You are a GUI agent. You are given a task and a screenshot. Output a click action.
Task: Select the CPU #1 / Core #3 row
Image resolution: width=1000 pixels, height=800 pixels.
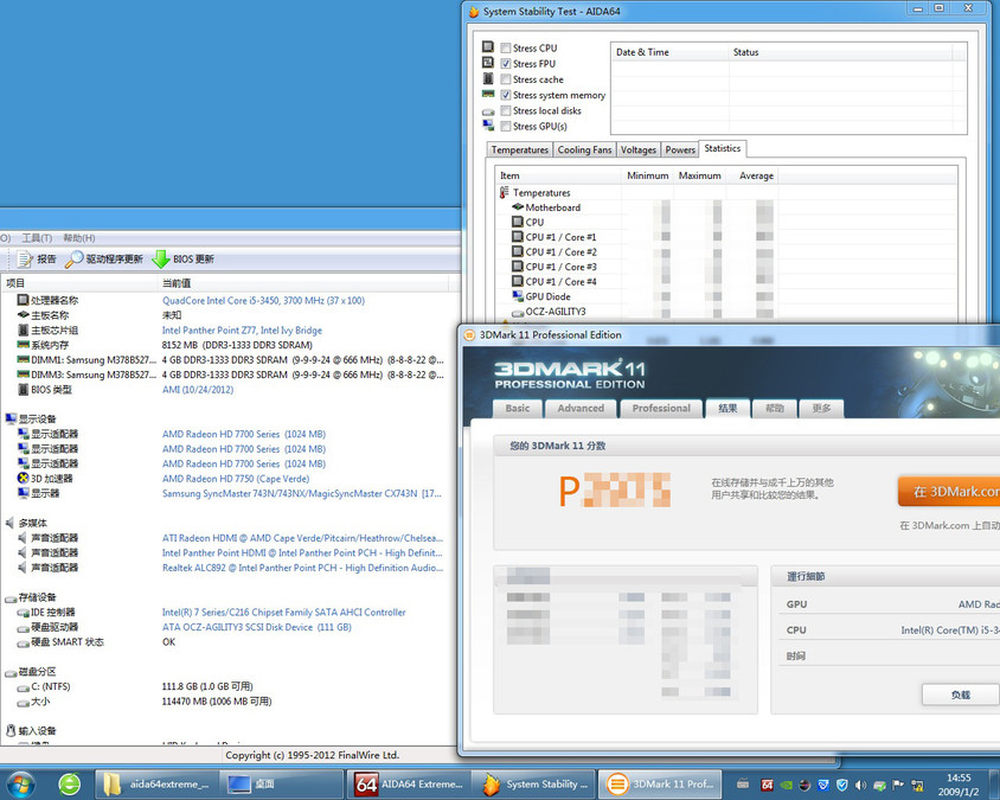[561, 267]
